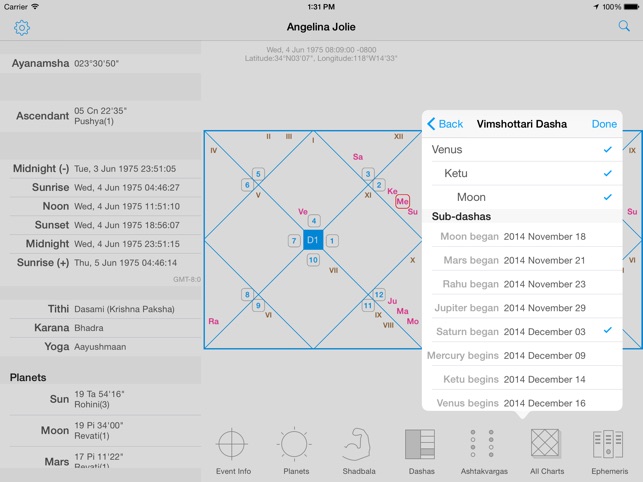Tap sign number 11 box in chart
The image size is (643, 482).
coord(368,306)
